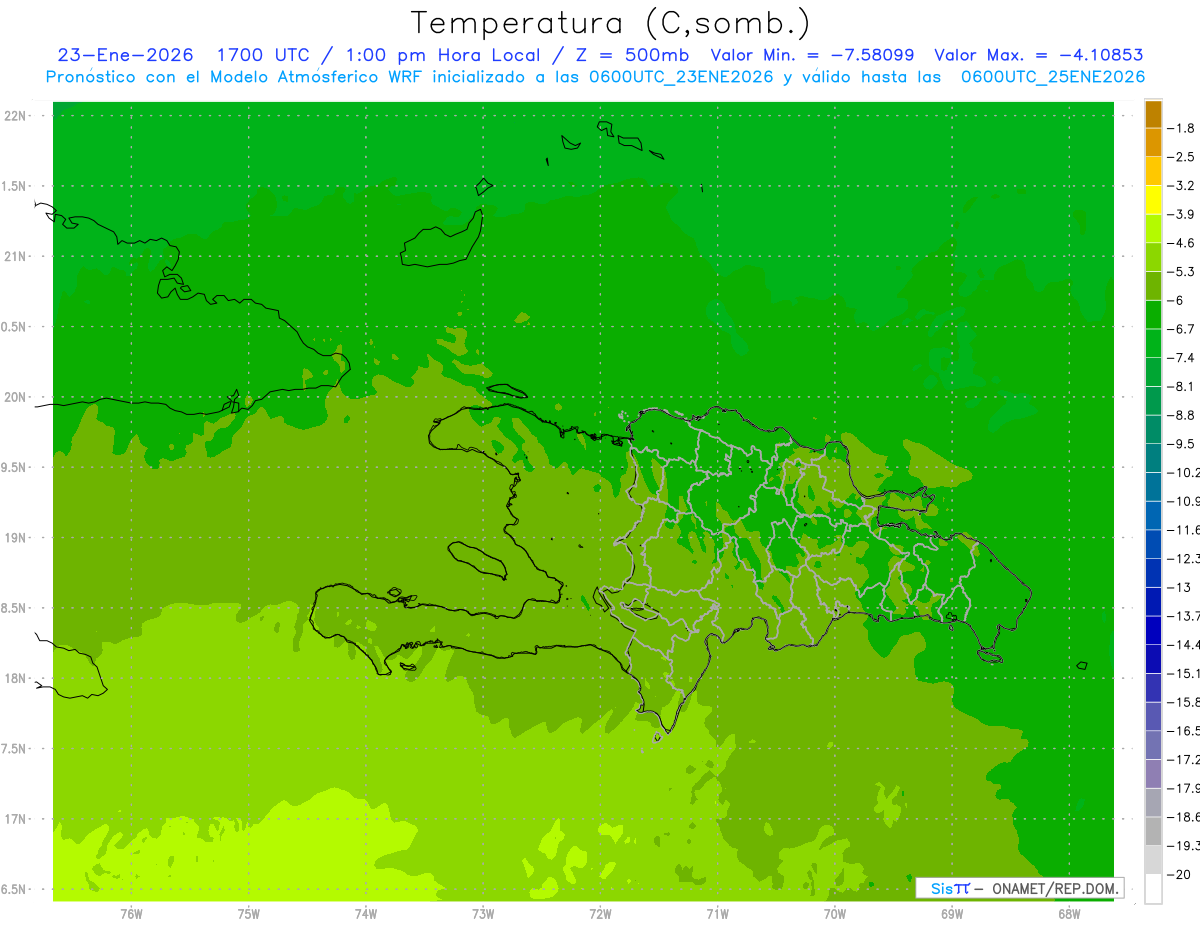Click the "22N" latitude tick label
1200x927 pixels.
click(x=15, y=116)
